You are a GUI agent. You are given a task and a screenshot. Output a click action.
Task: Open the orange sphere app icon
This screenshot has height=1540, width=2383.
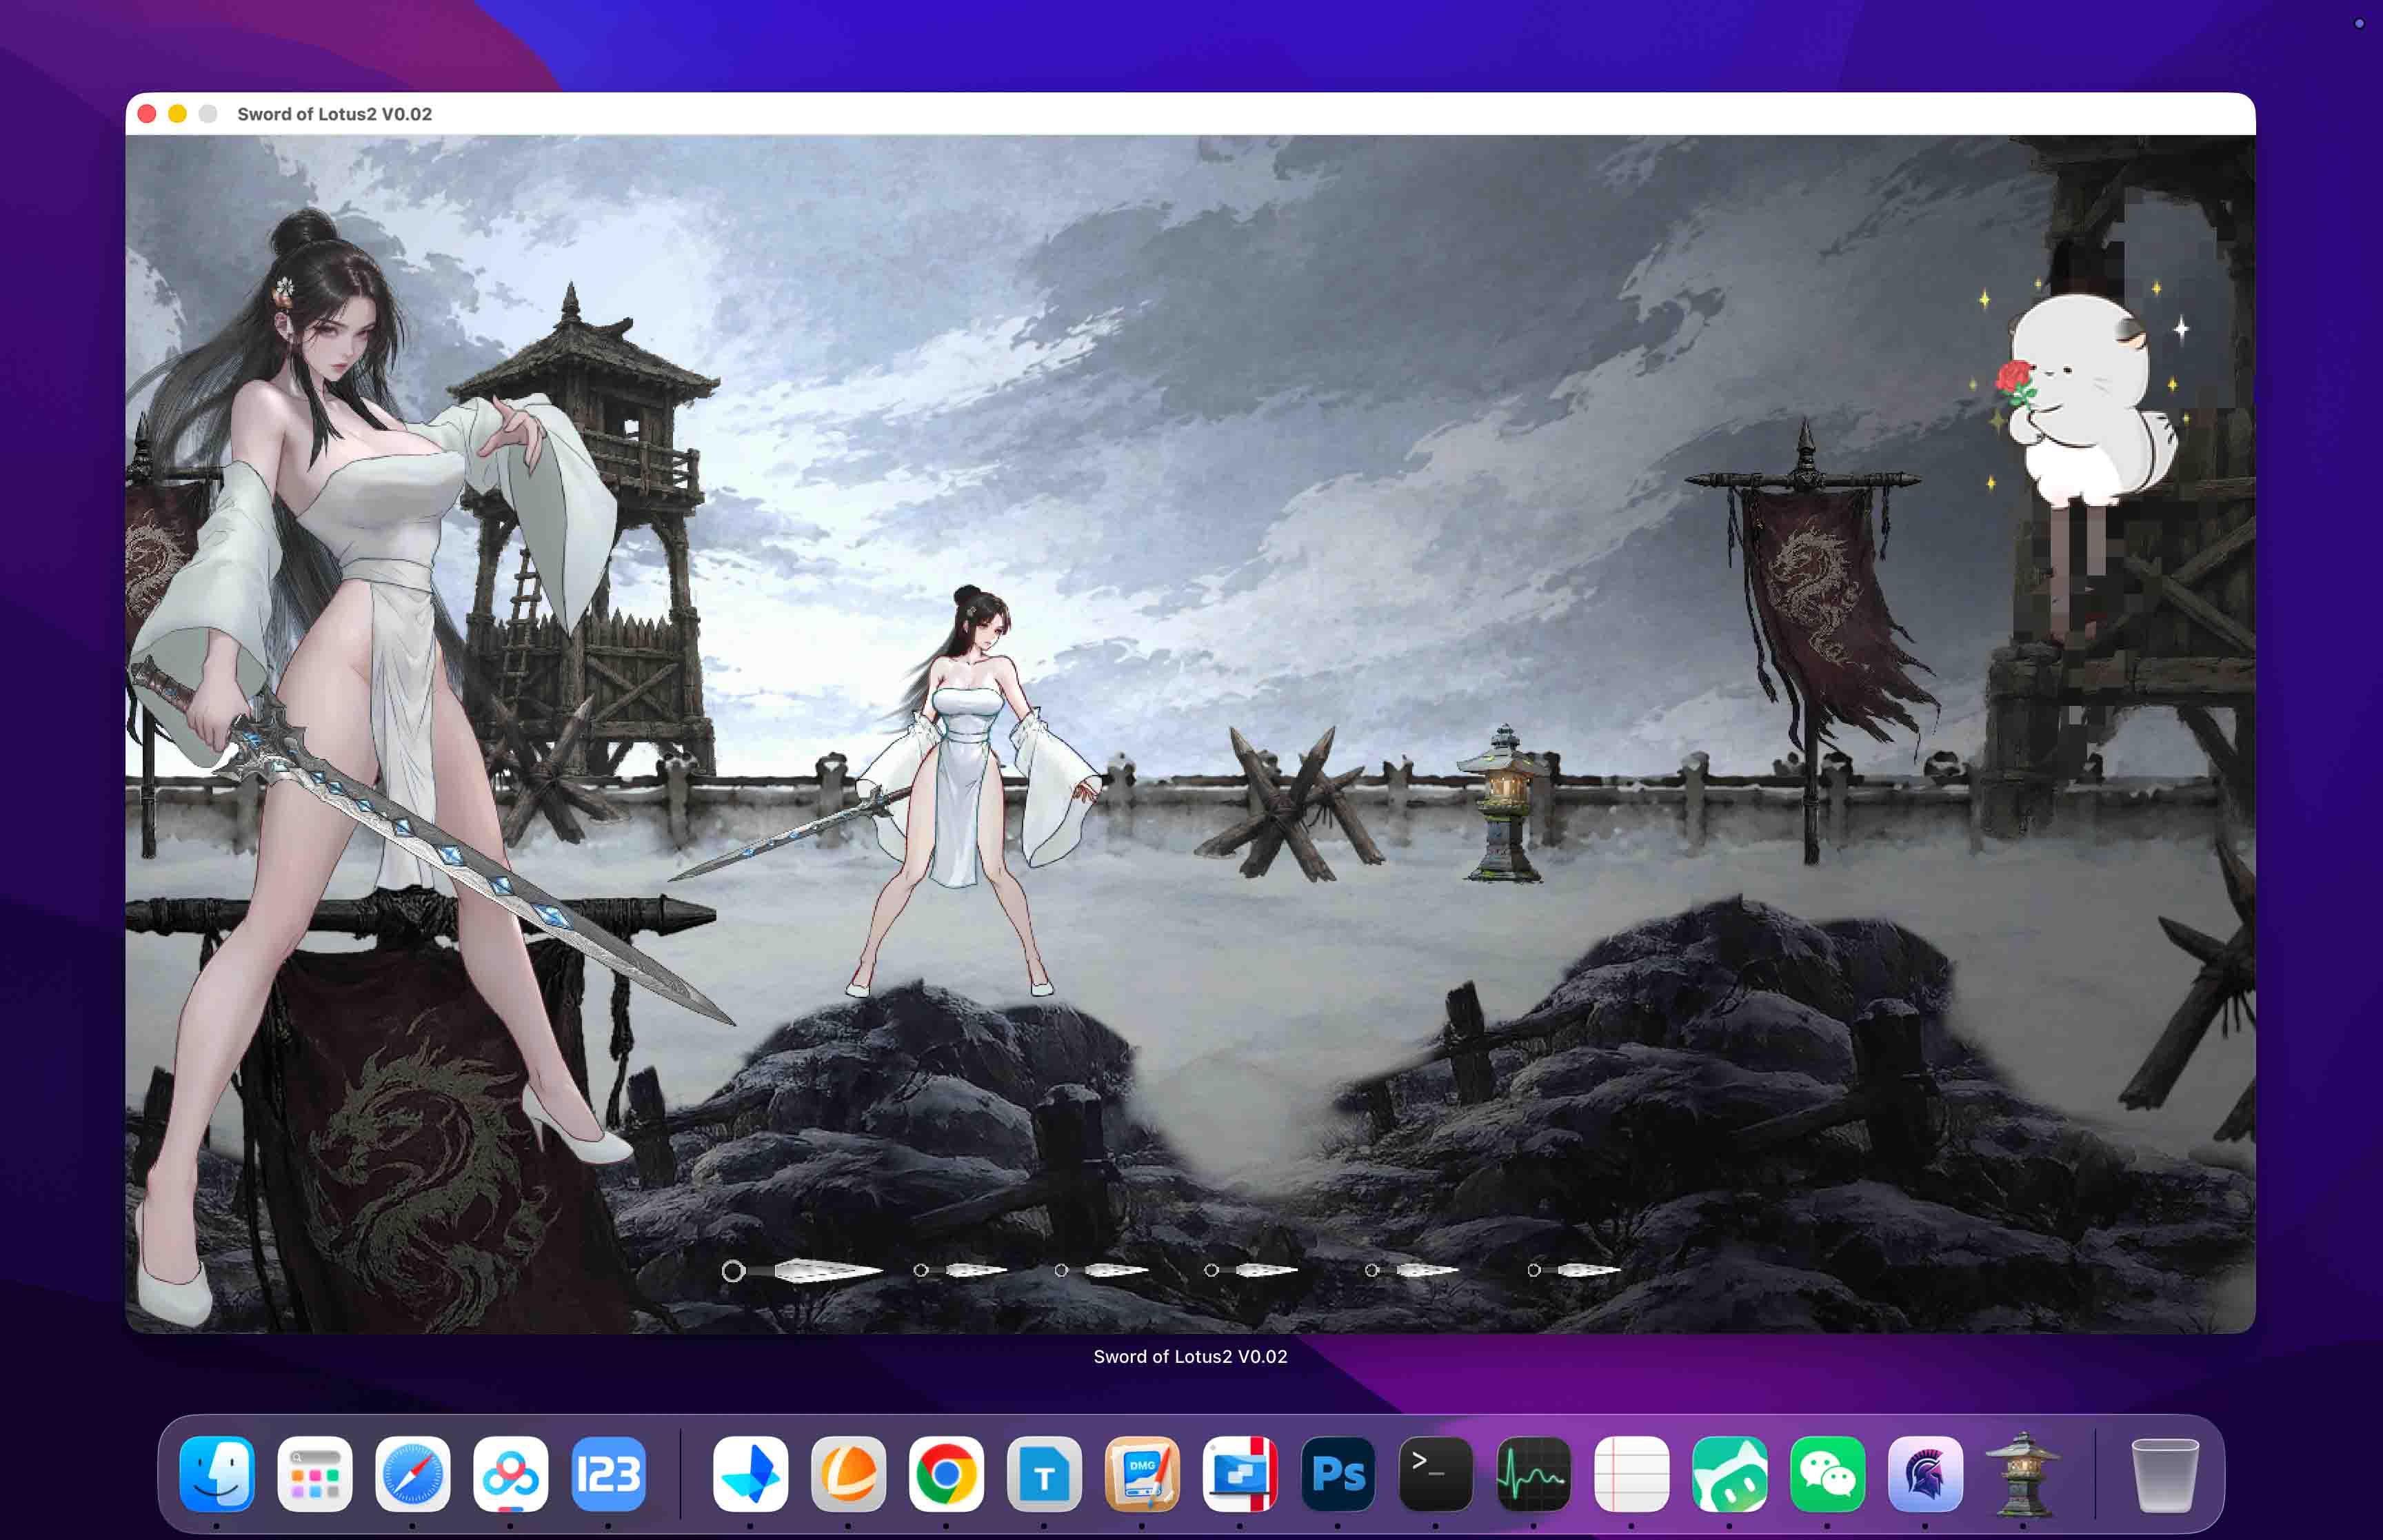tap(848, 1474)
